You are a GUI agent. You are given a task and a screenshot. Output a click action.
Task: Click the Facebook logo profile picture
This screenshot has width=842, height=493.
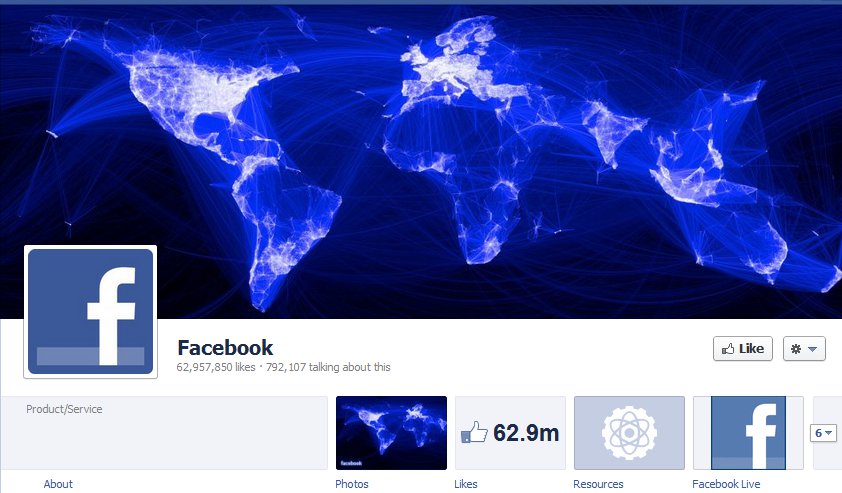[x=90, y=311]
